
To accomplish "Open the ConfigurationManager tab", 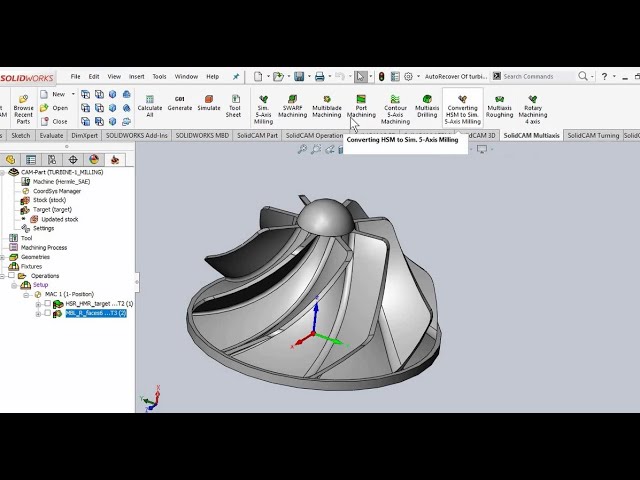I will pyautogui.click(x=52, y=160).
